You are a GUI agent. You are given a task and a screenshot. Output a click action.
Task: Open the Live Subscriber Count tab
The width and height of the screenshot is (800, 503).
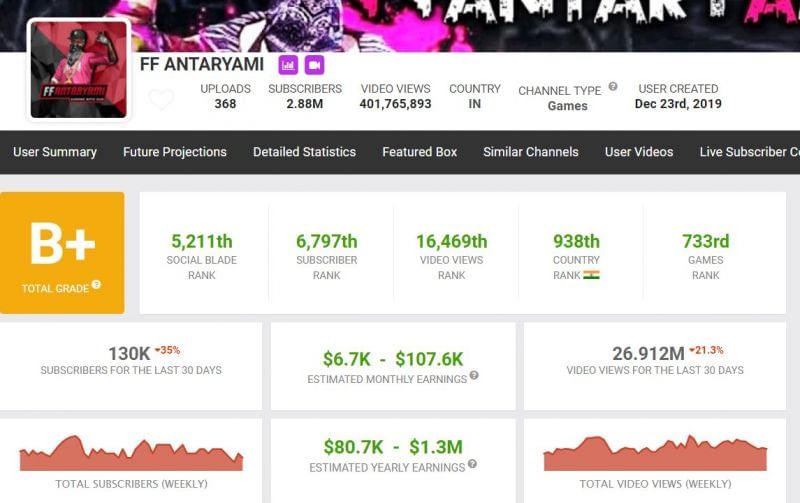[x=749, y=152]
